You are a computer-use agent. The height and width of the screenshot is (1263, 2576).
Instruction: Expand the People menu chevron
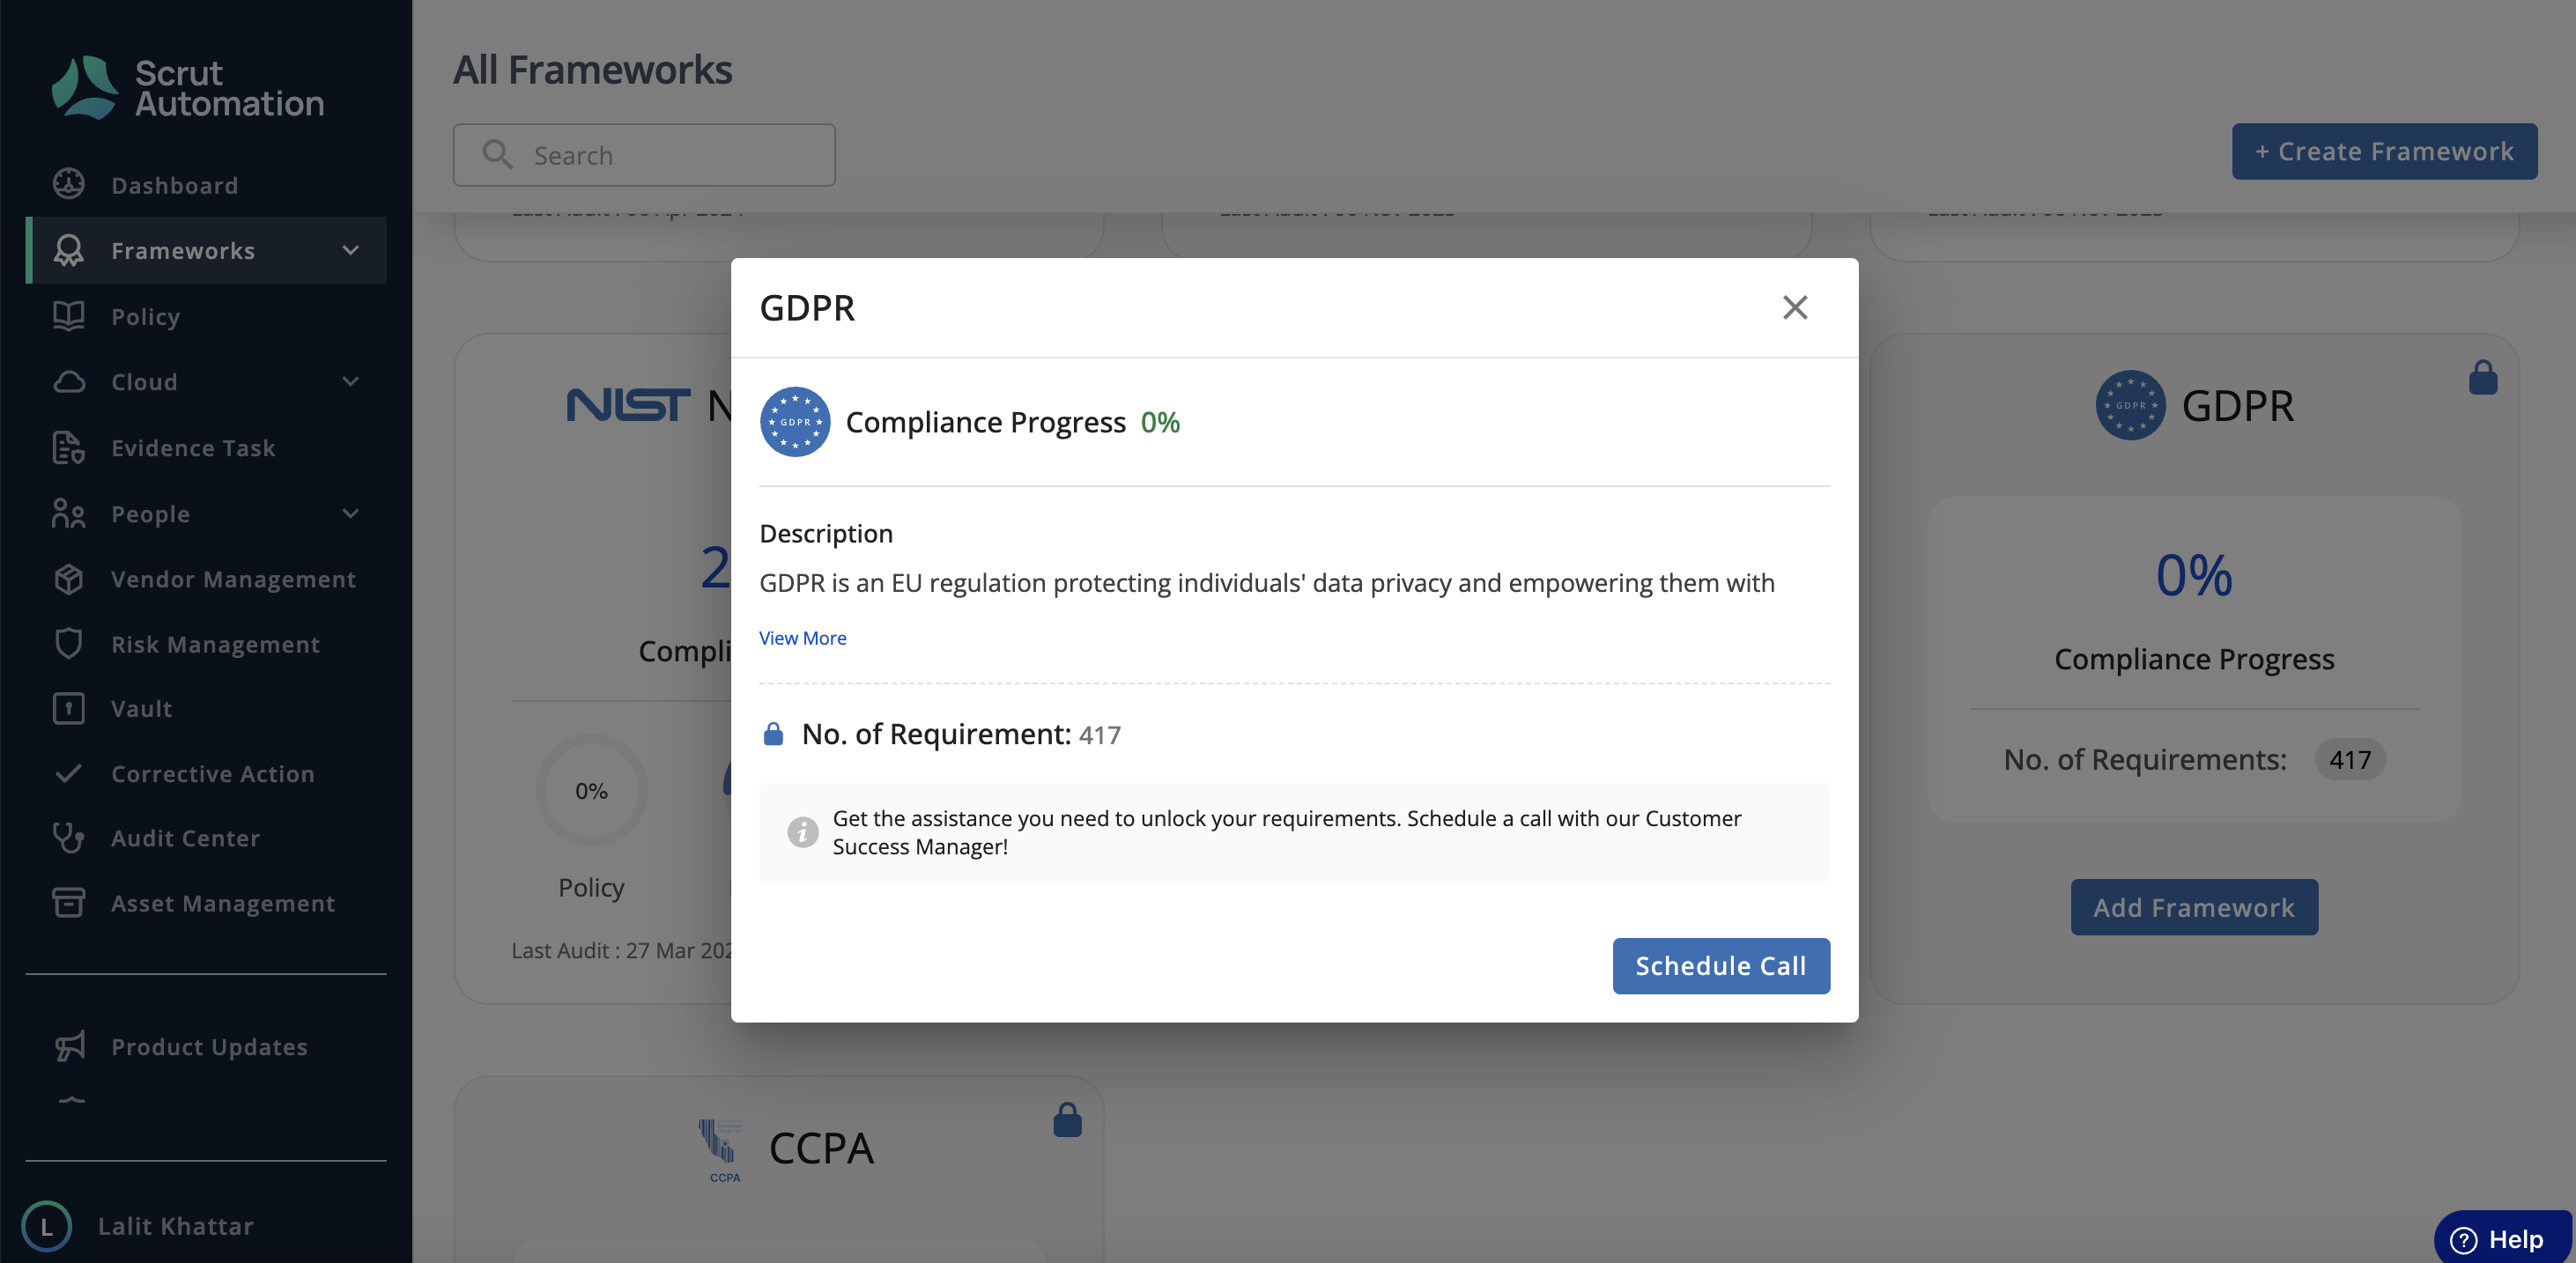pos(350,513)
